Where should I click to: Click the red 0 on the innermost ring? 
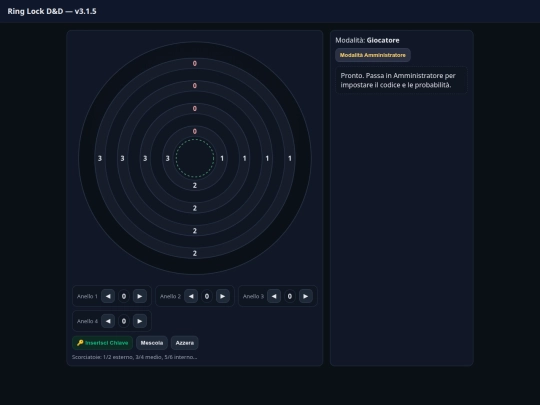click(x=195, y=131)
